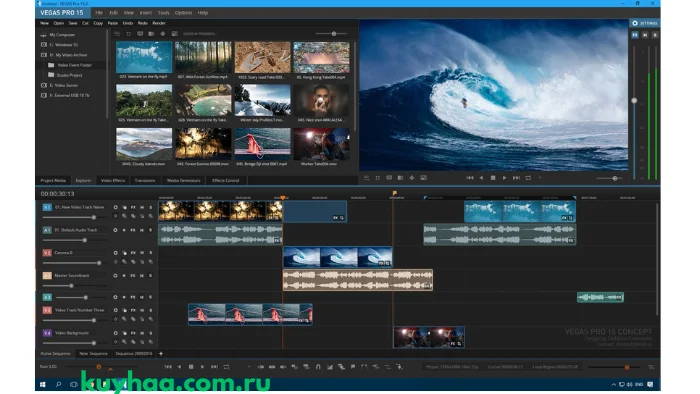Open dropdown arrow after bottom transport loop button

(x=249, y=367)
